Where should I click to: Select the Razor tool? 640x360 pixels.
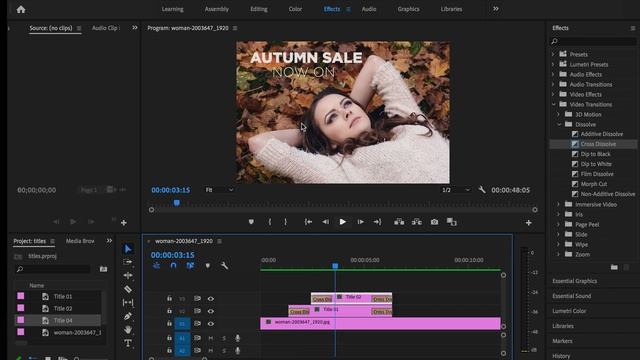[x=128, y=289]
